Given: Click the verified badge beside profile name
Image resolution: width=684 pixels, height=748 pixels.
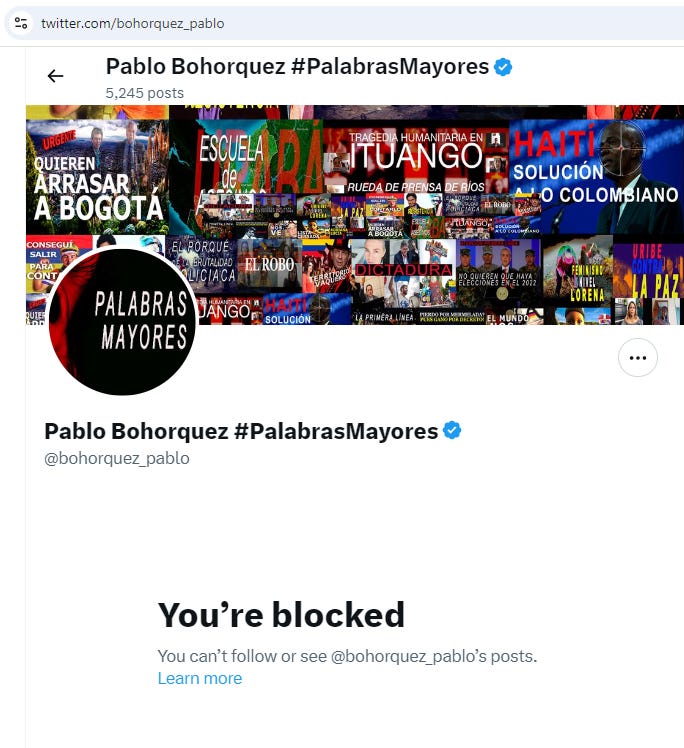Looking at the screenshot, I should click(x=452, y=431).
